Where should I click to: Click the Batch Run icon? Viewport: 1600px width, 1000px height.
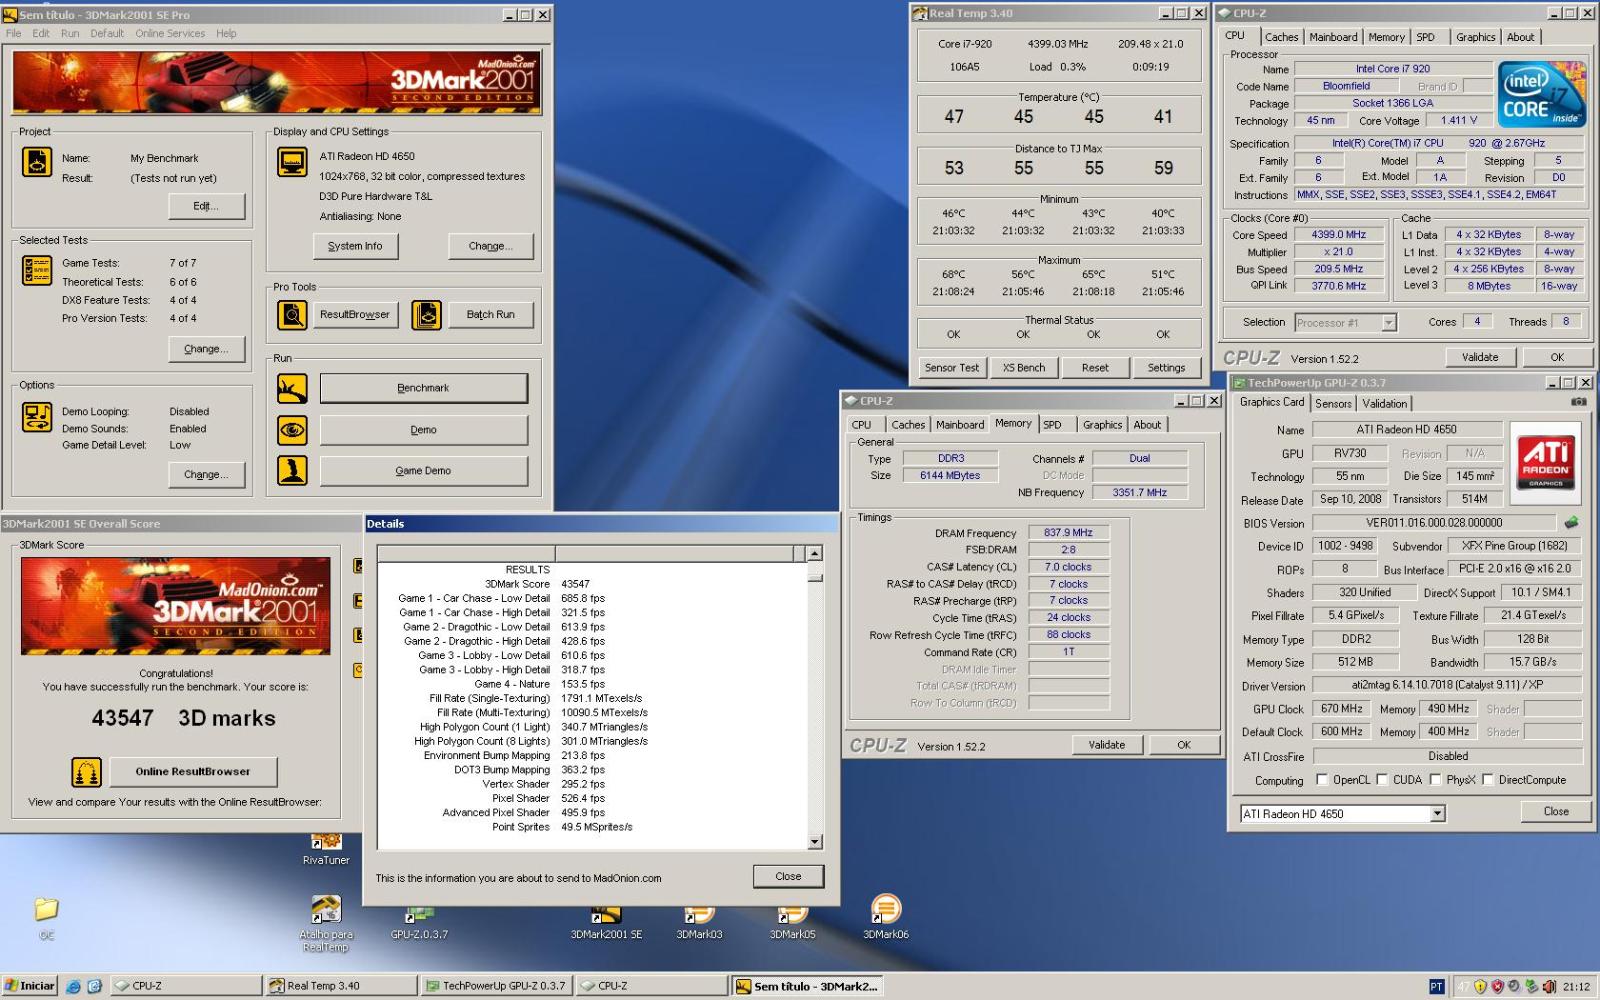pos(426,315)
